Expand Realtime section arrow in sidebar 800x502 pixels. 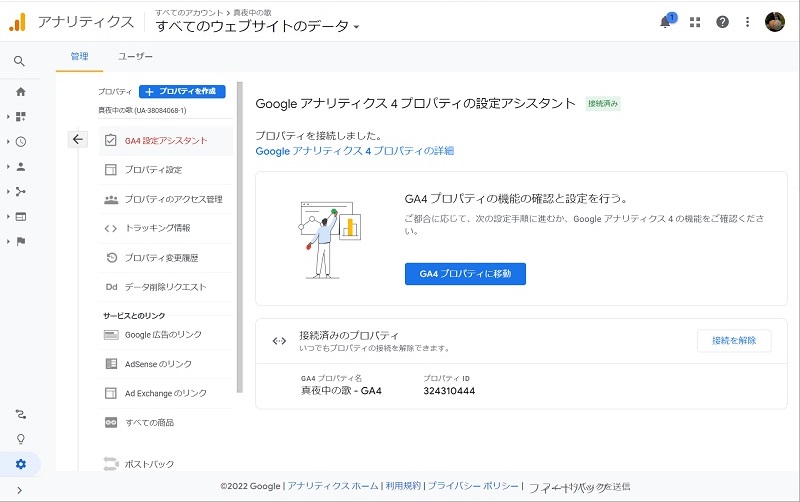click(x=8, y=142)
